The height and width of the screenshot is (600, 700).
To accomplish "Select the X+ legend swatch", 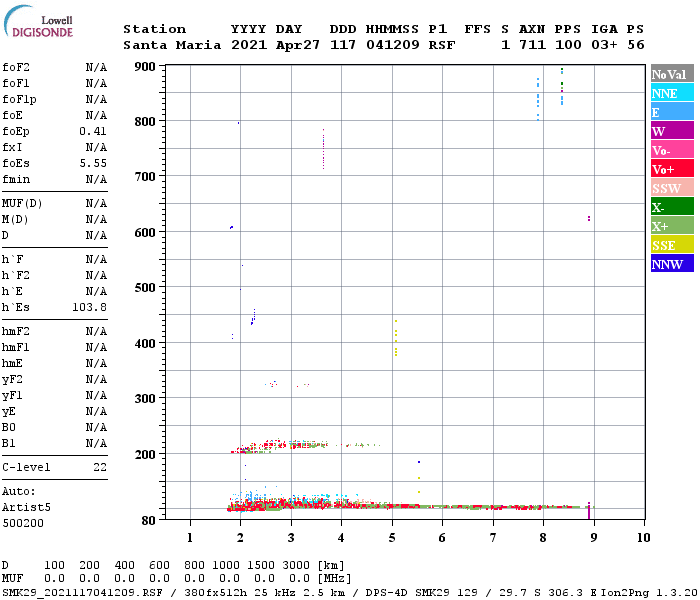I will tap(672, 225).
